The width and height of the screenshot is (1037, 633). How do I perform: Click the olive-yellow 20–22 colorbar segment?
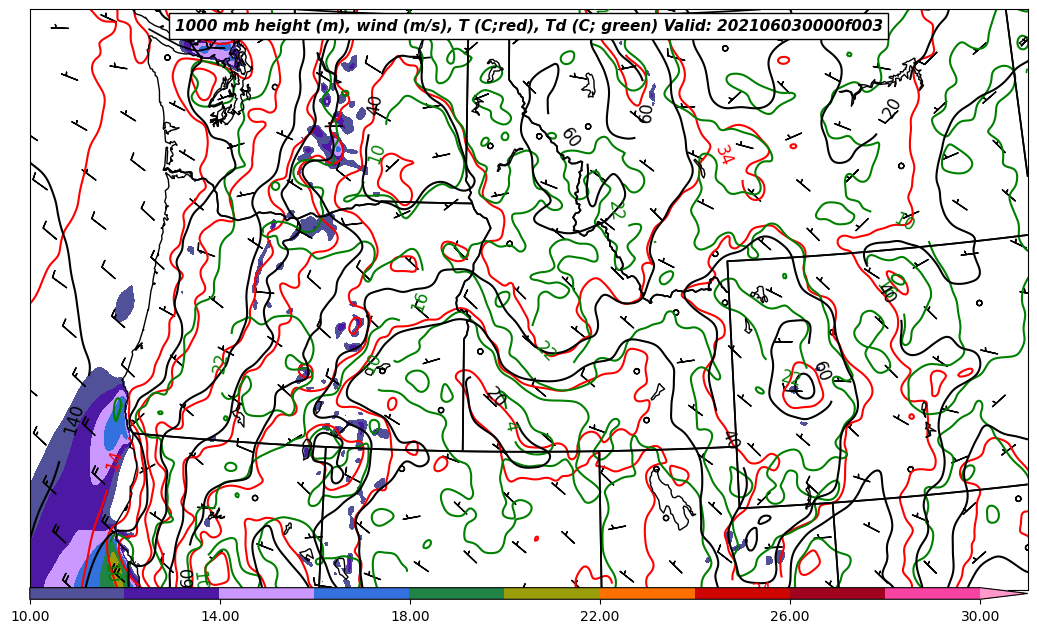[552, 593]
